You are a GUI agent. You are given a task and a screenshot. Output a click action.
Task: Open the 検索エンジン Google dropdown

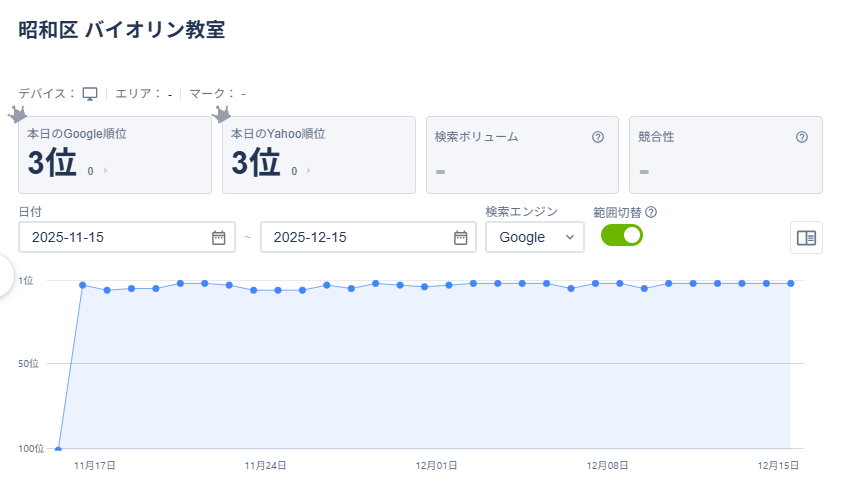(x=534, y=237)
